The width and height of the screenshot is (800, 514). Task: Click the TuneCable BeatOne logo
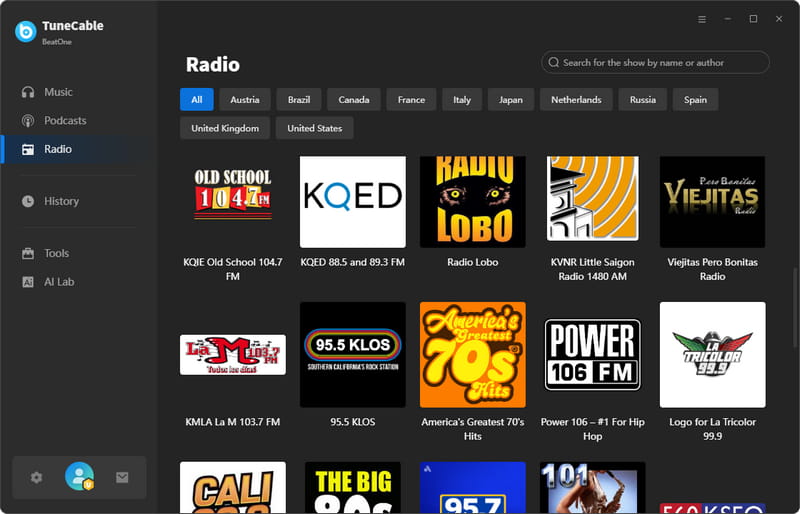[x=26, y=32]
